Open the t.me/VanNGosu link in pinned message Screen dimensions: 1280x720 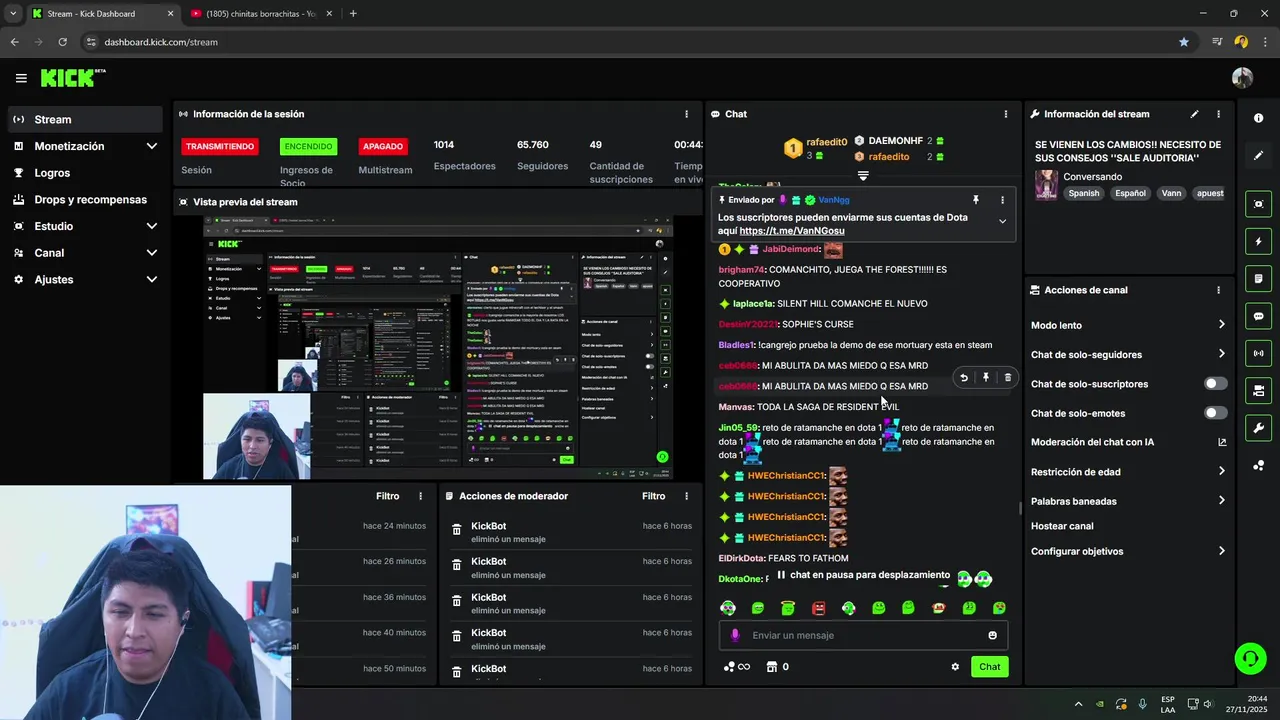pyautogui.click(x=792, y=231)
